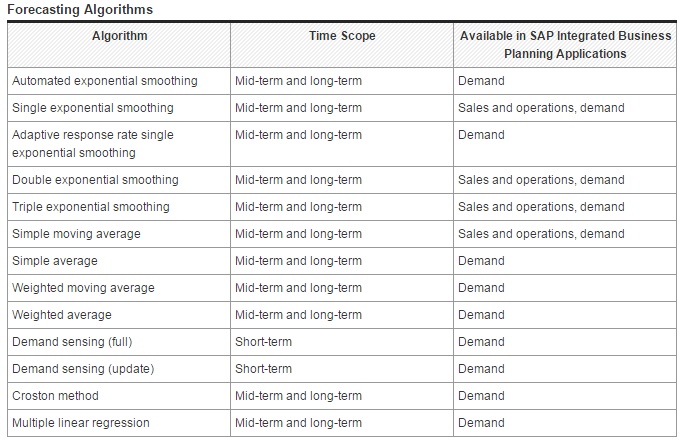This screenshot has width=681, height=442.
Task: Select the Single exponential smoothing row
Action: 342,108
